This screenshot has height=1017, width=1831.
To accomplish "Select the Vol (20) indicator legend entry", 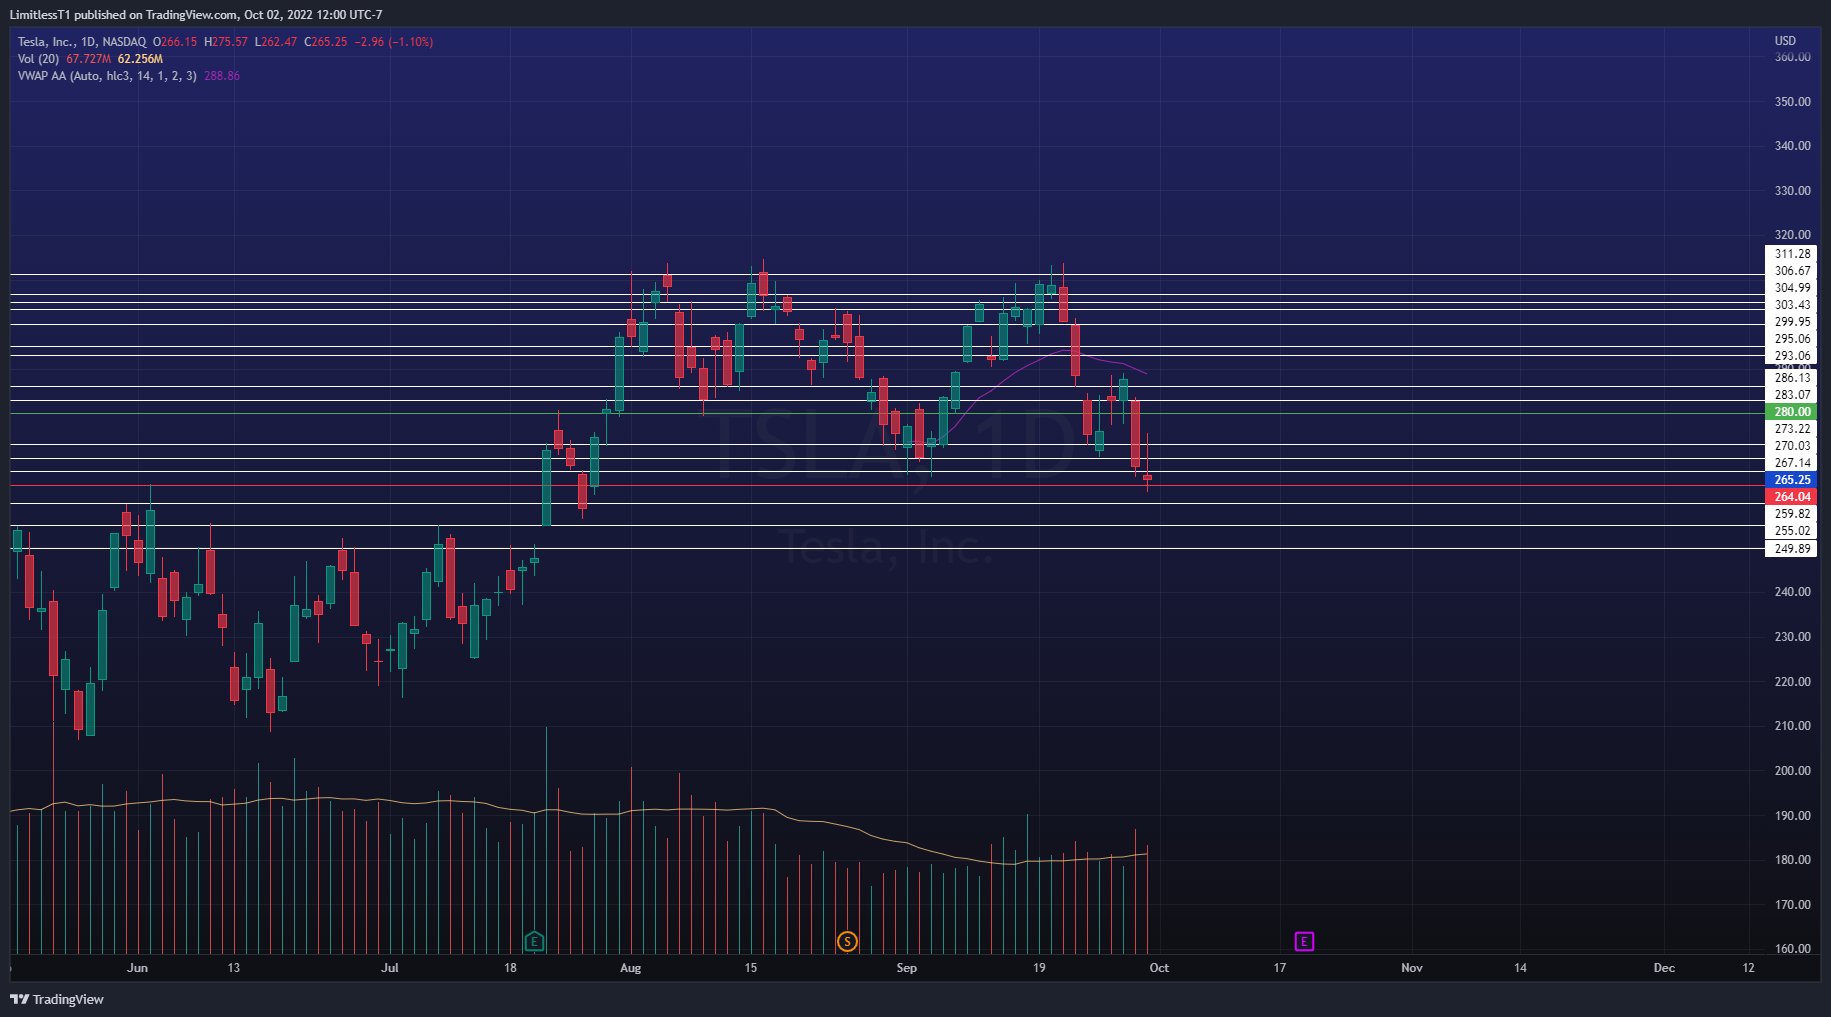I will pyautogui.click(x=40, y=59).
